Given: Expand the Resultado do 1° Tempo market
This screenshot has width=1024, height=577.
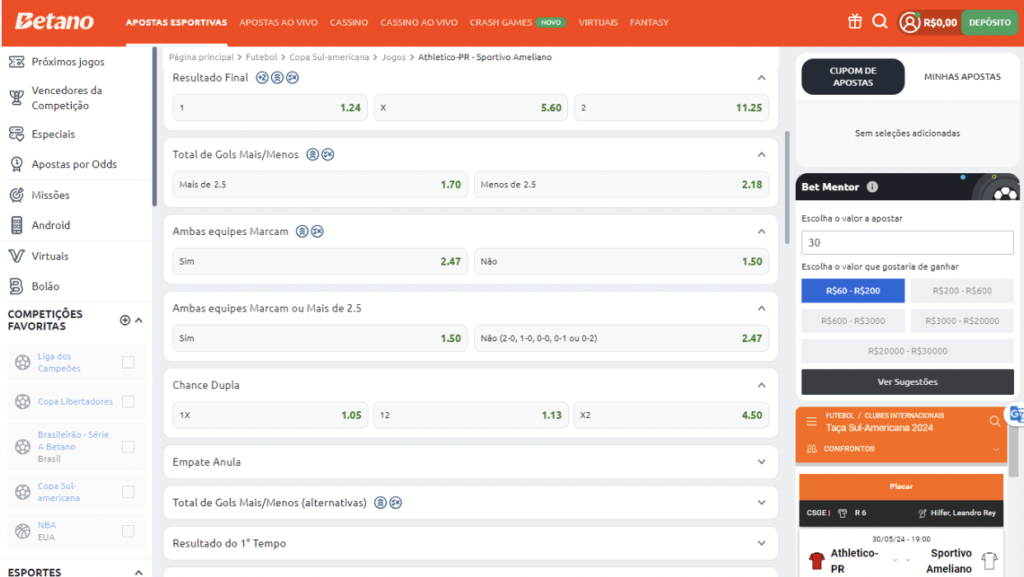Looking at the screenshot, I should pos(761,543).
